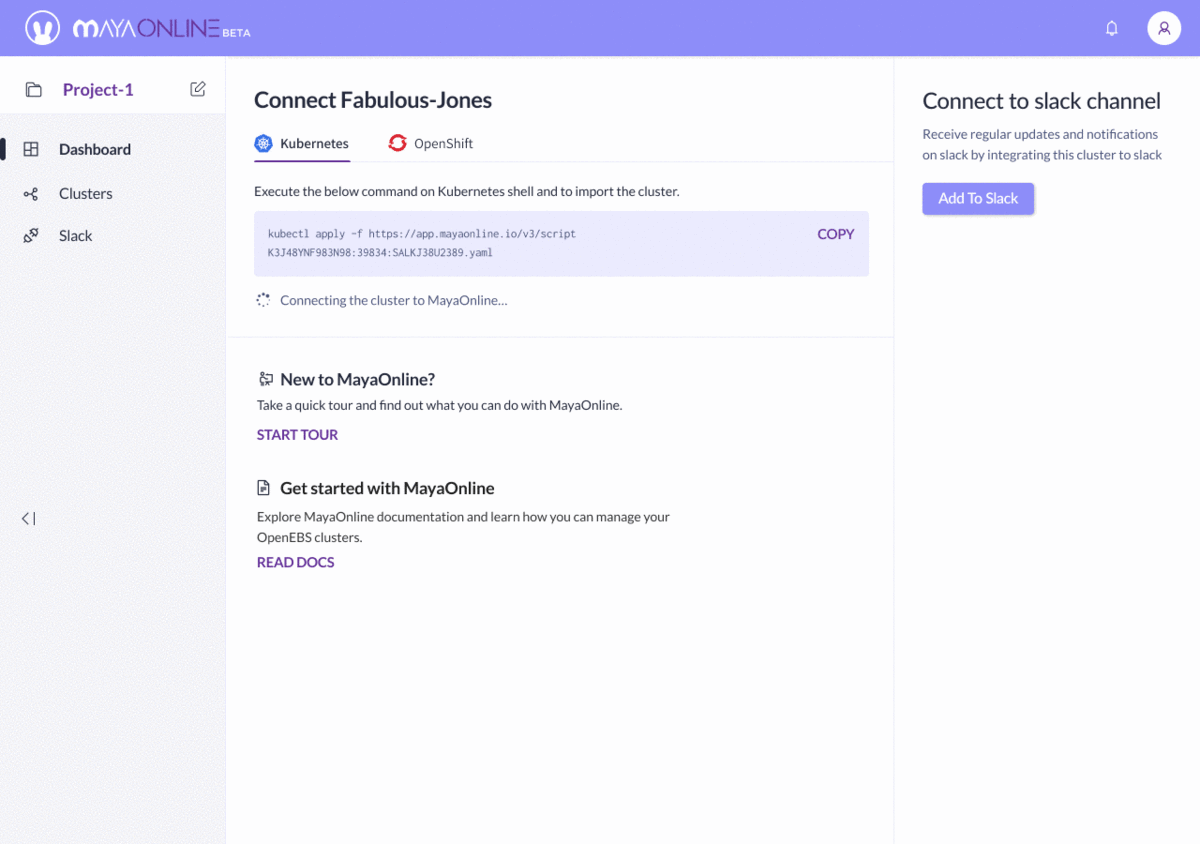Click the Connect Fabulous-Jones heading
This screenshot has width=1200, height=844.
coord(373,100)
